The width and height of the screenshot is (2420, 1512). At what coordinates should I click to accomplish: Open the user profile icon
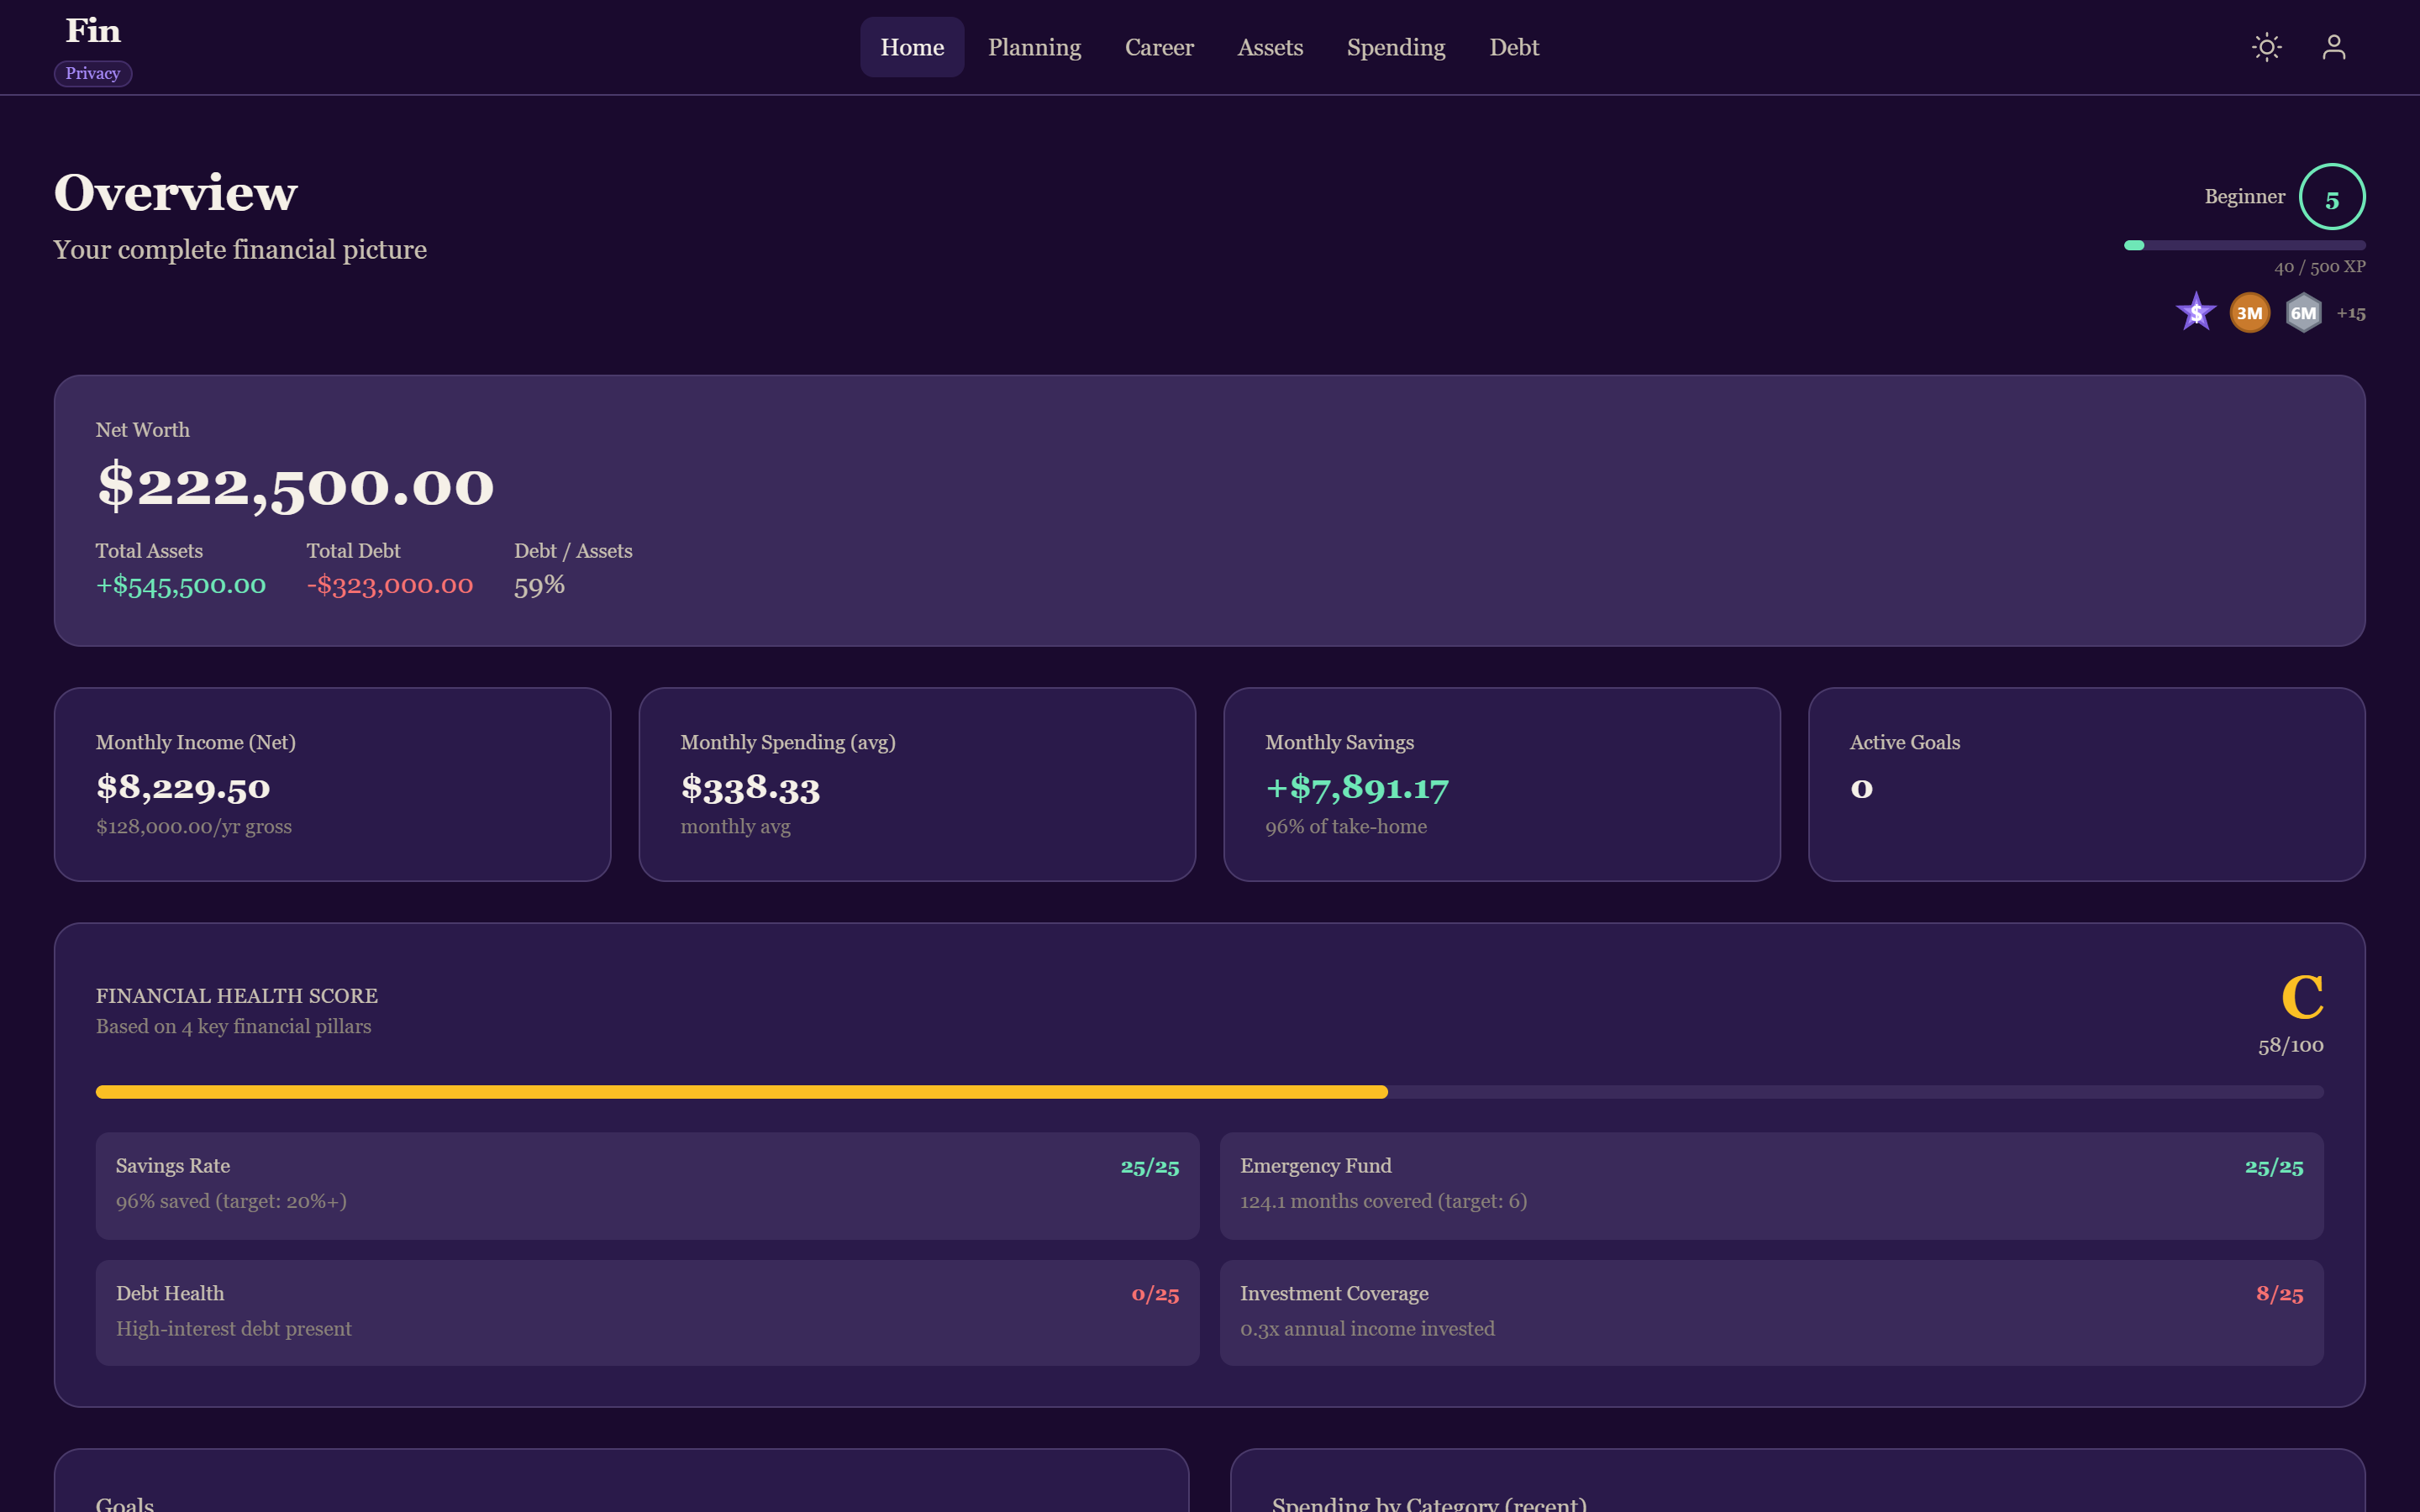(2334, 47)
